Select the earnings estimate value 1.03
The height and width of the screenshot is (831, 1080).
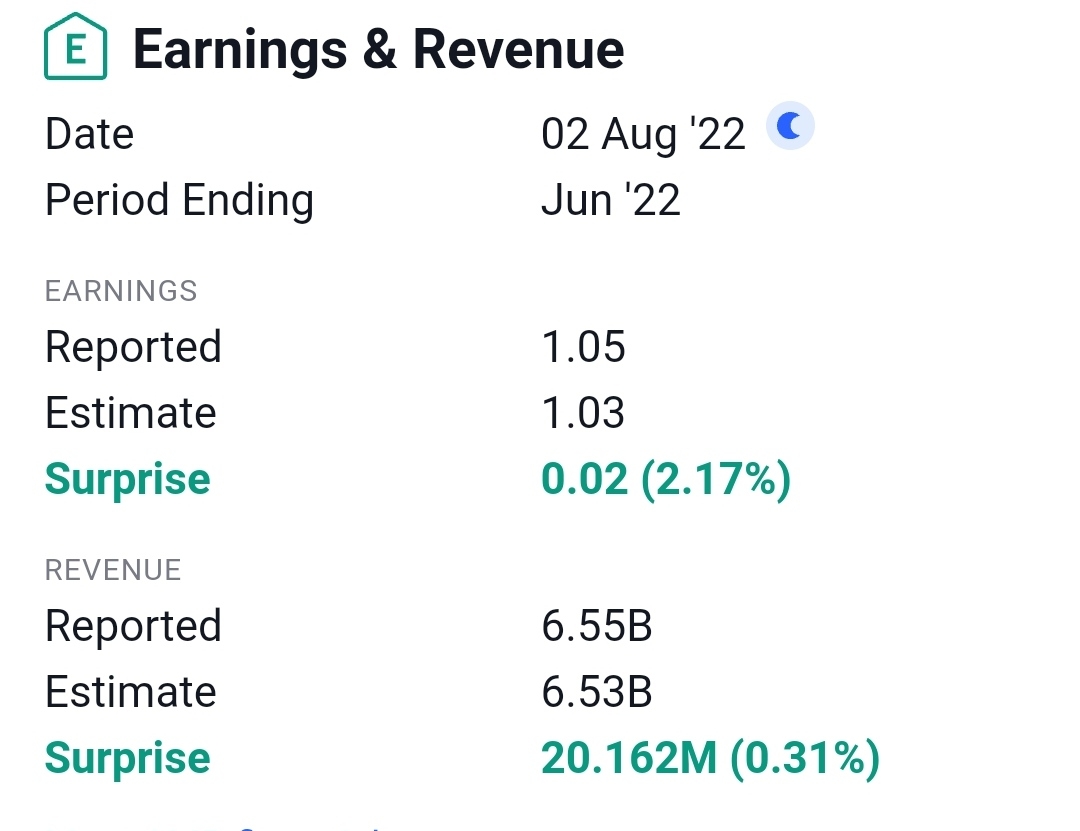point(583,413)
